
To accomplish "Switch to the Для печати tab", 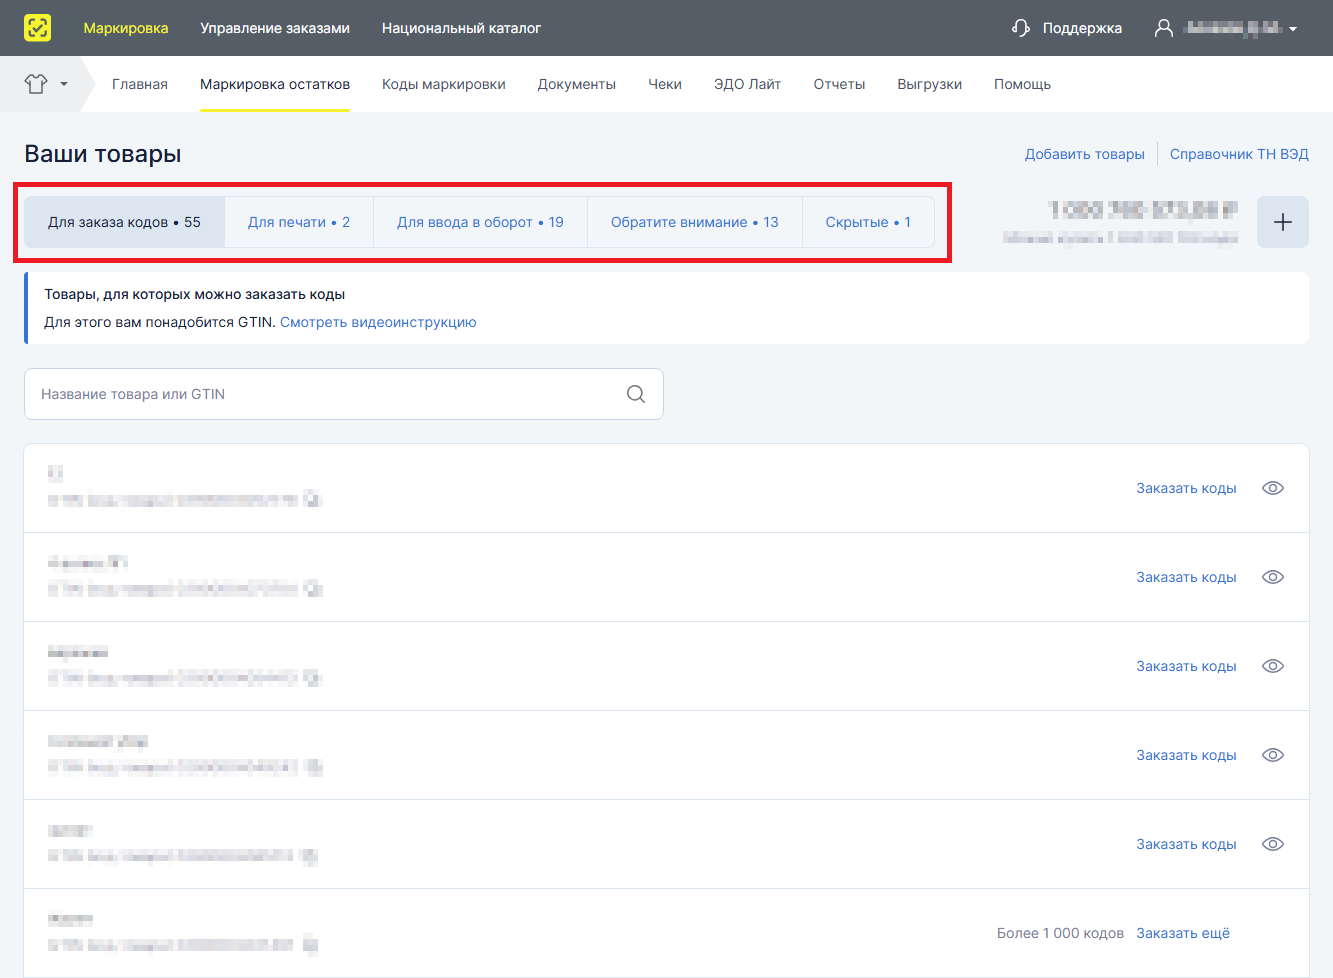I will click(299, 222).
